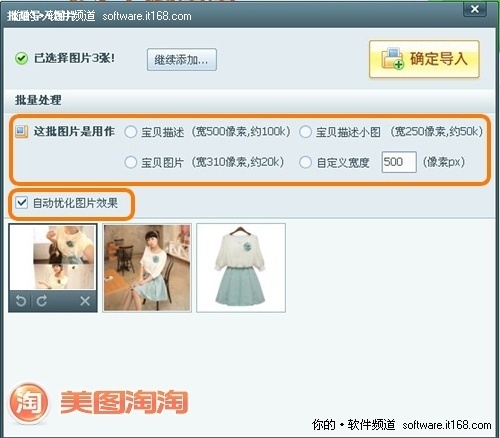Click the picture icon beside 这批图片是用作
500x438 pixels.
coord(22,132)
